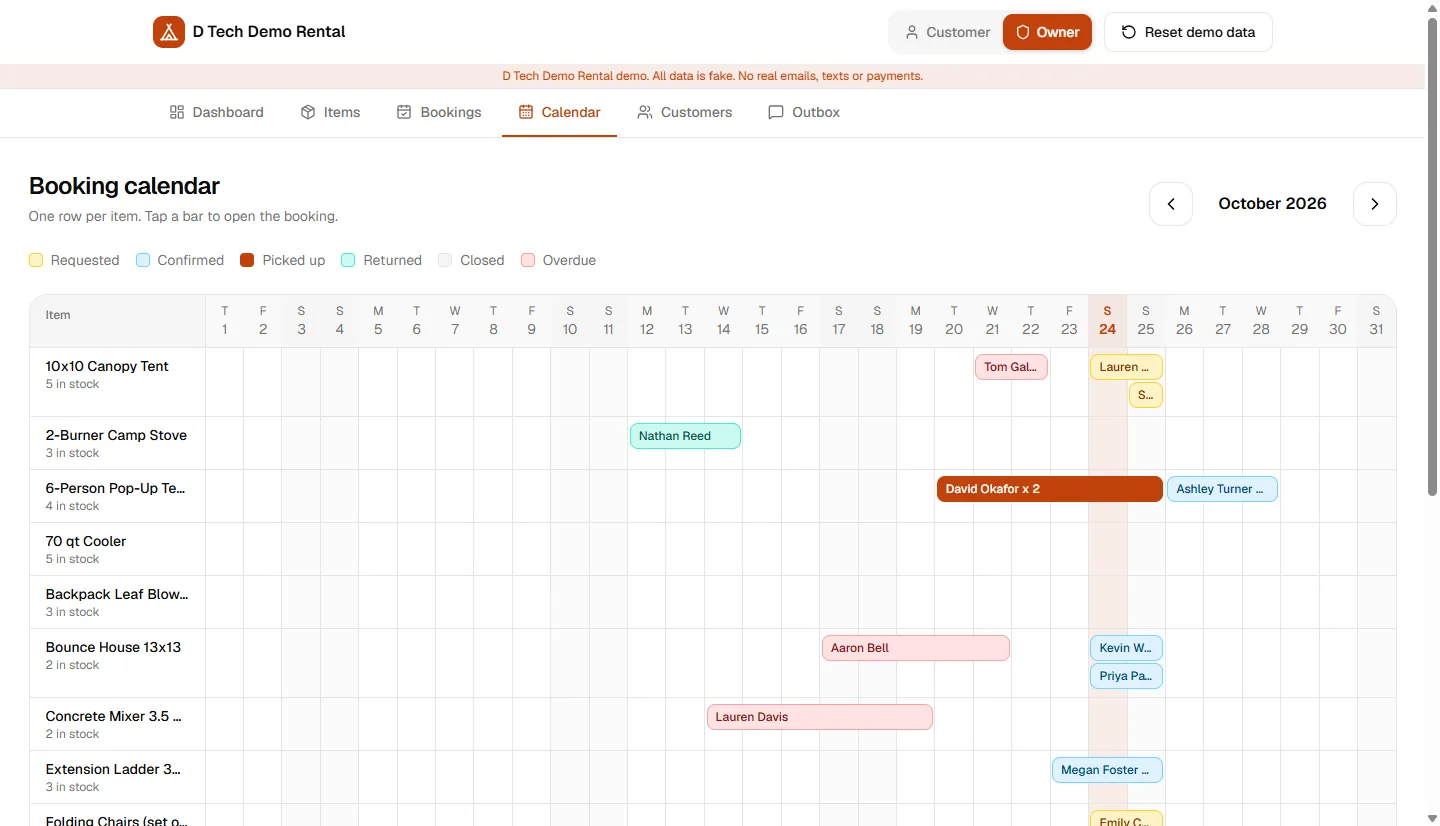The width and height of the screenshot is (1440, 826).
Task: Open Ashley Turner's Pop-Up Tent booking
Action: coord(1222,489)
